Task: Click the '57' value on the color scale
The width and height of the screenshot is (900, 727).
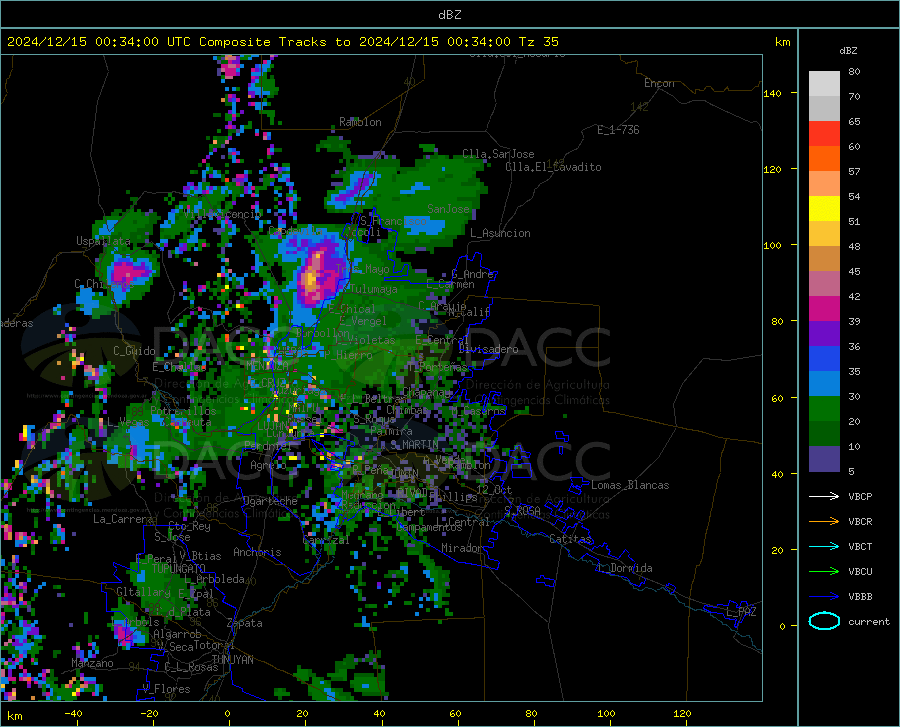Action: (x=854, y=172)
